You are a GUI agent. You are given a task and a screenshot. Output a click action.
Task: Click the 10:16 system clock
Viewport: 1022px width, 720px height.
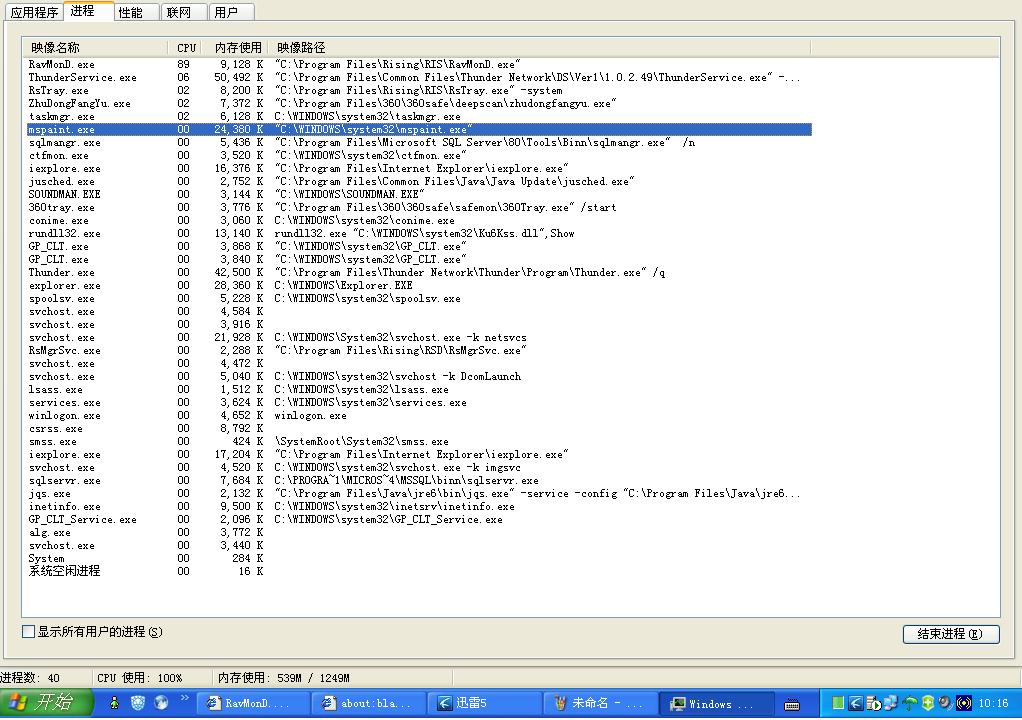click(x=993, y=703)
